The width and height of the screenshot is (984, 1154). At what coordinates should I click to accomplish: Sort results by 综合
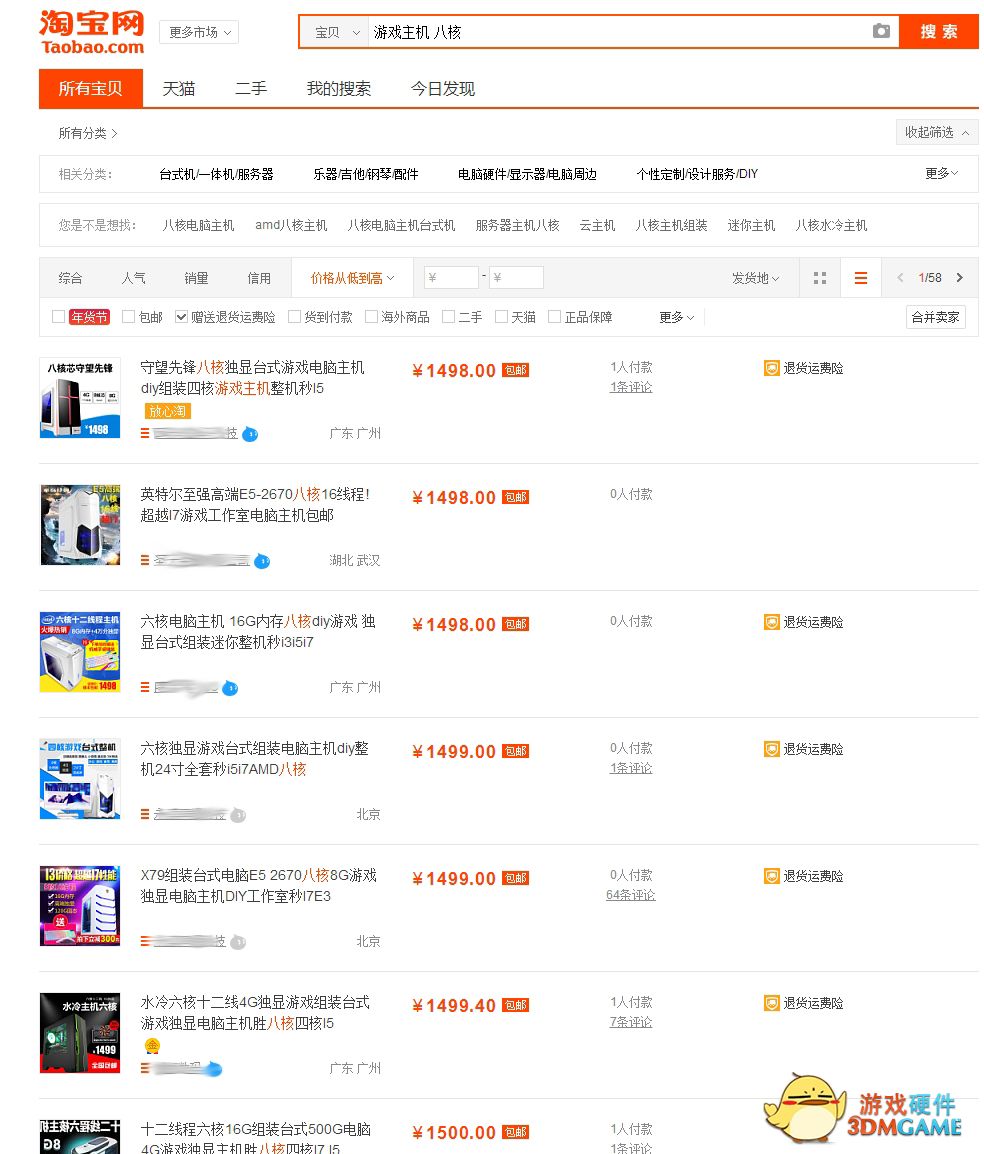[x=70, y=278]
